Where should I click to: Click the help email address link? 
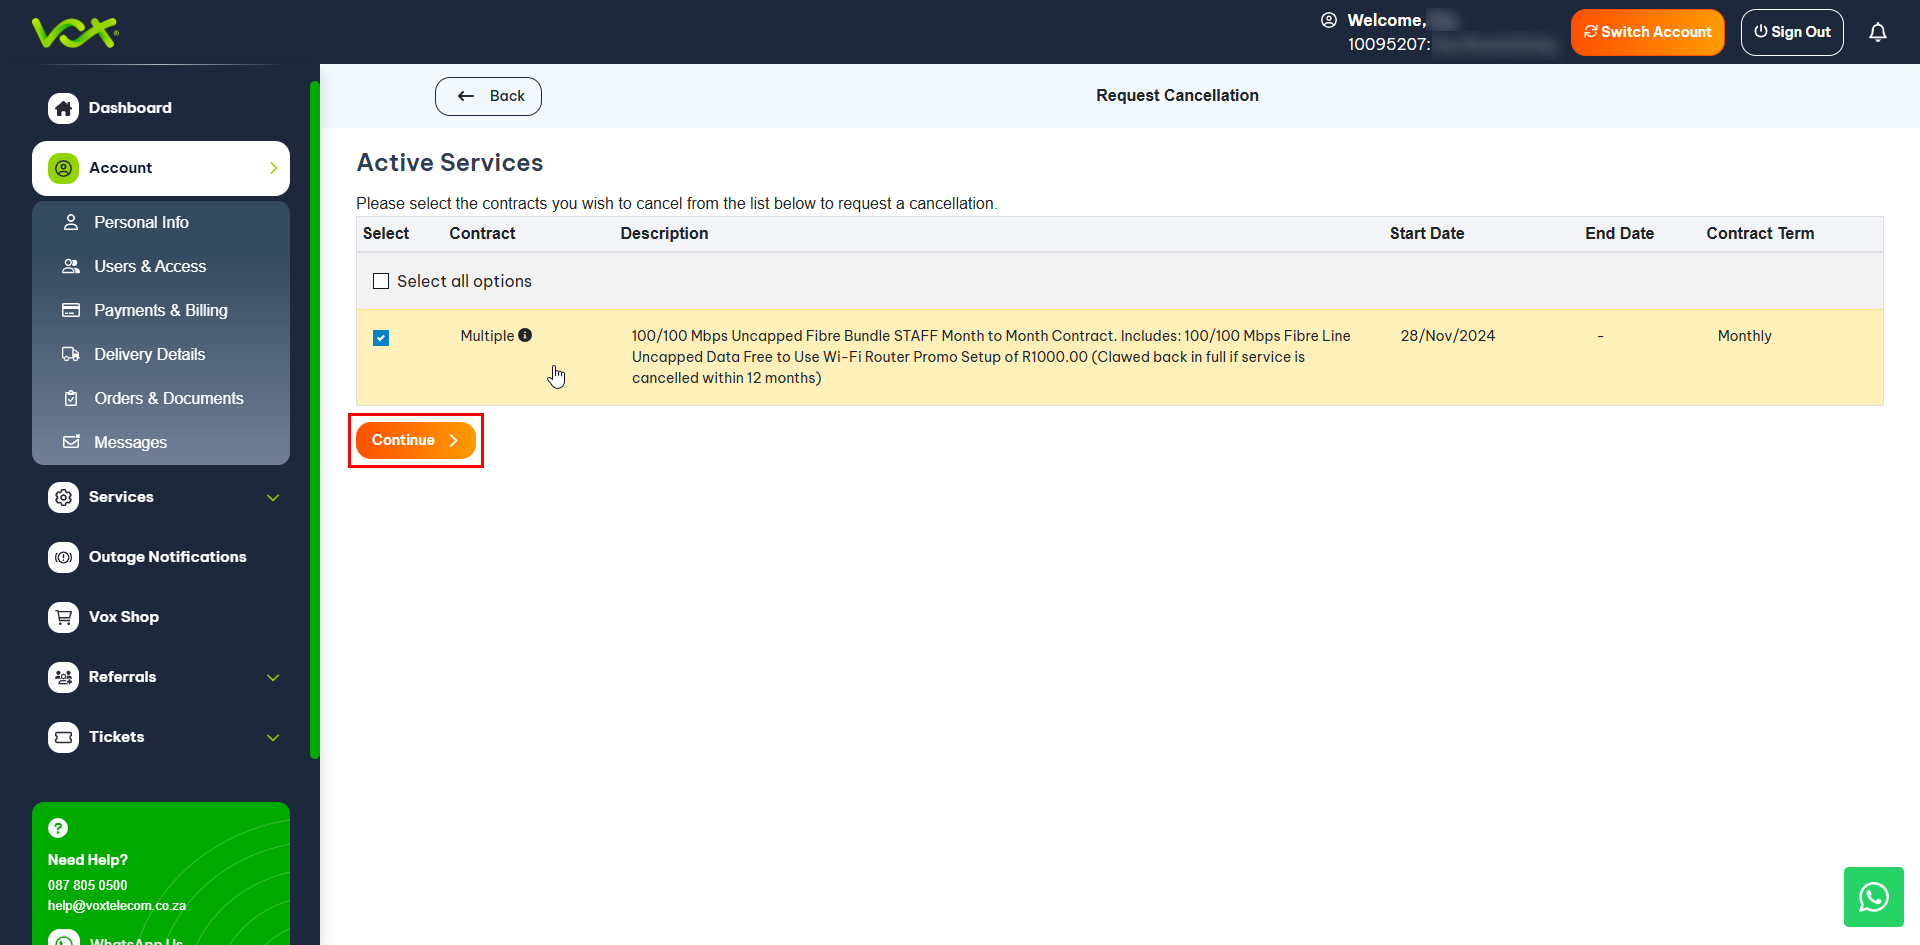(117, 906)
